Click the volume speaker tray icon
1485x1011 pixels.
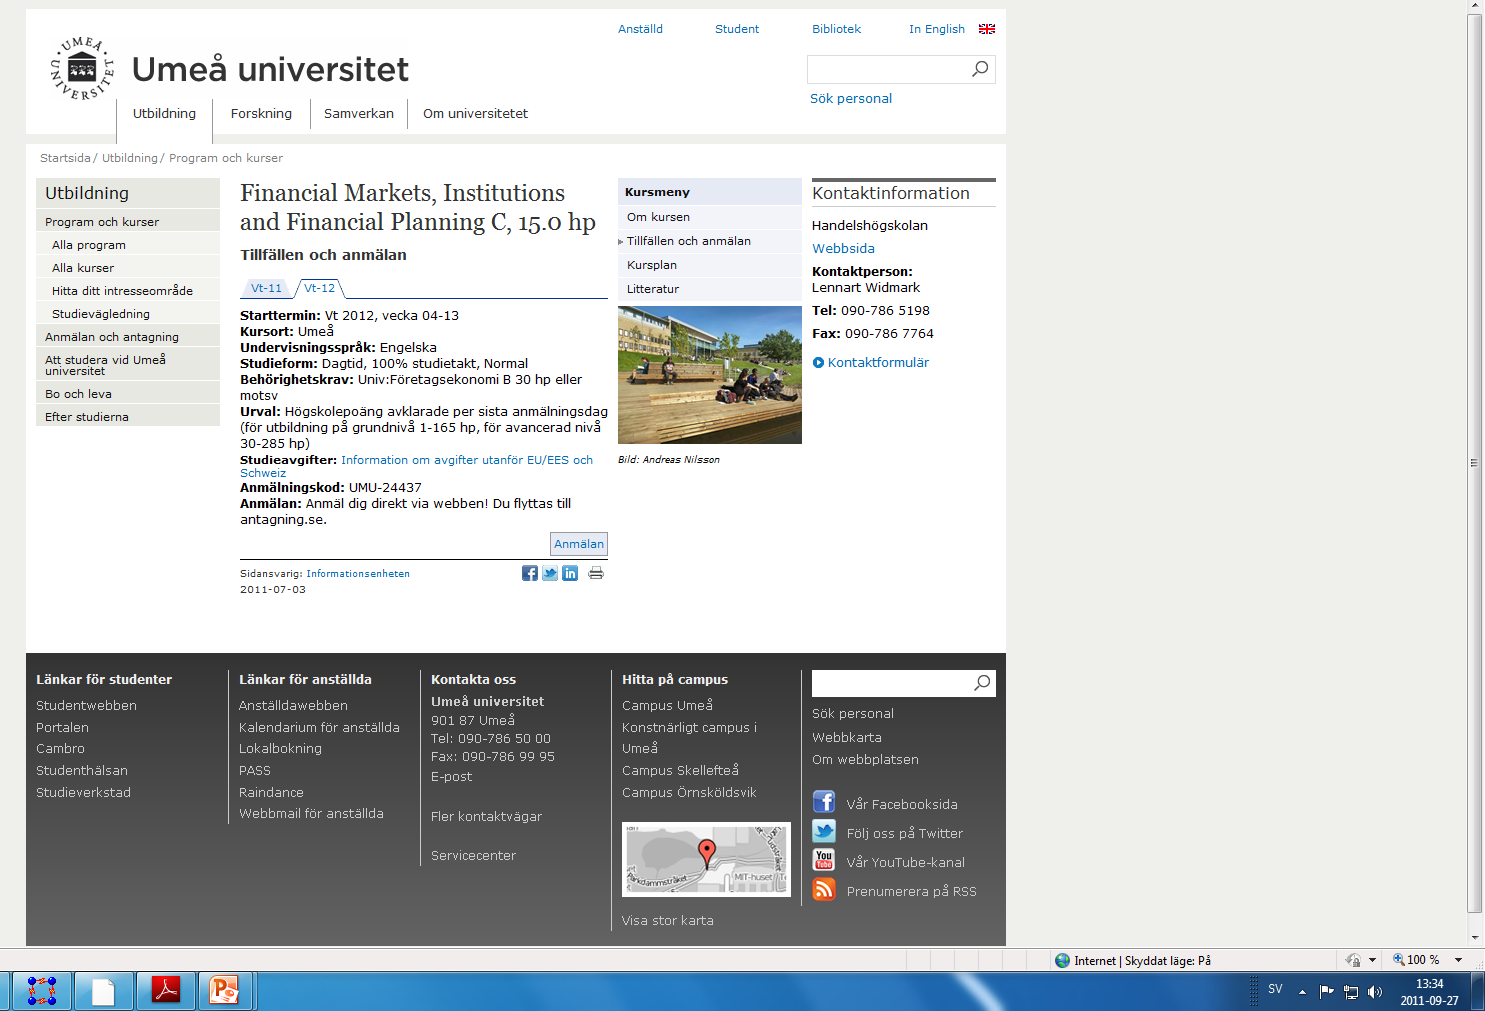point(1375,992)
